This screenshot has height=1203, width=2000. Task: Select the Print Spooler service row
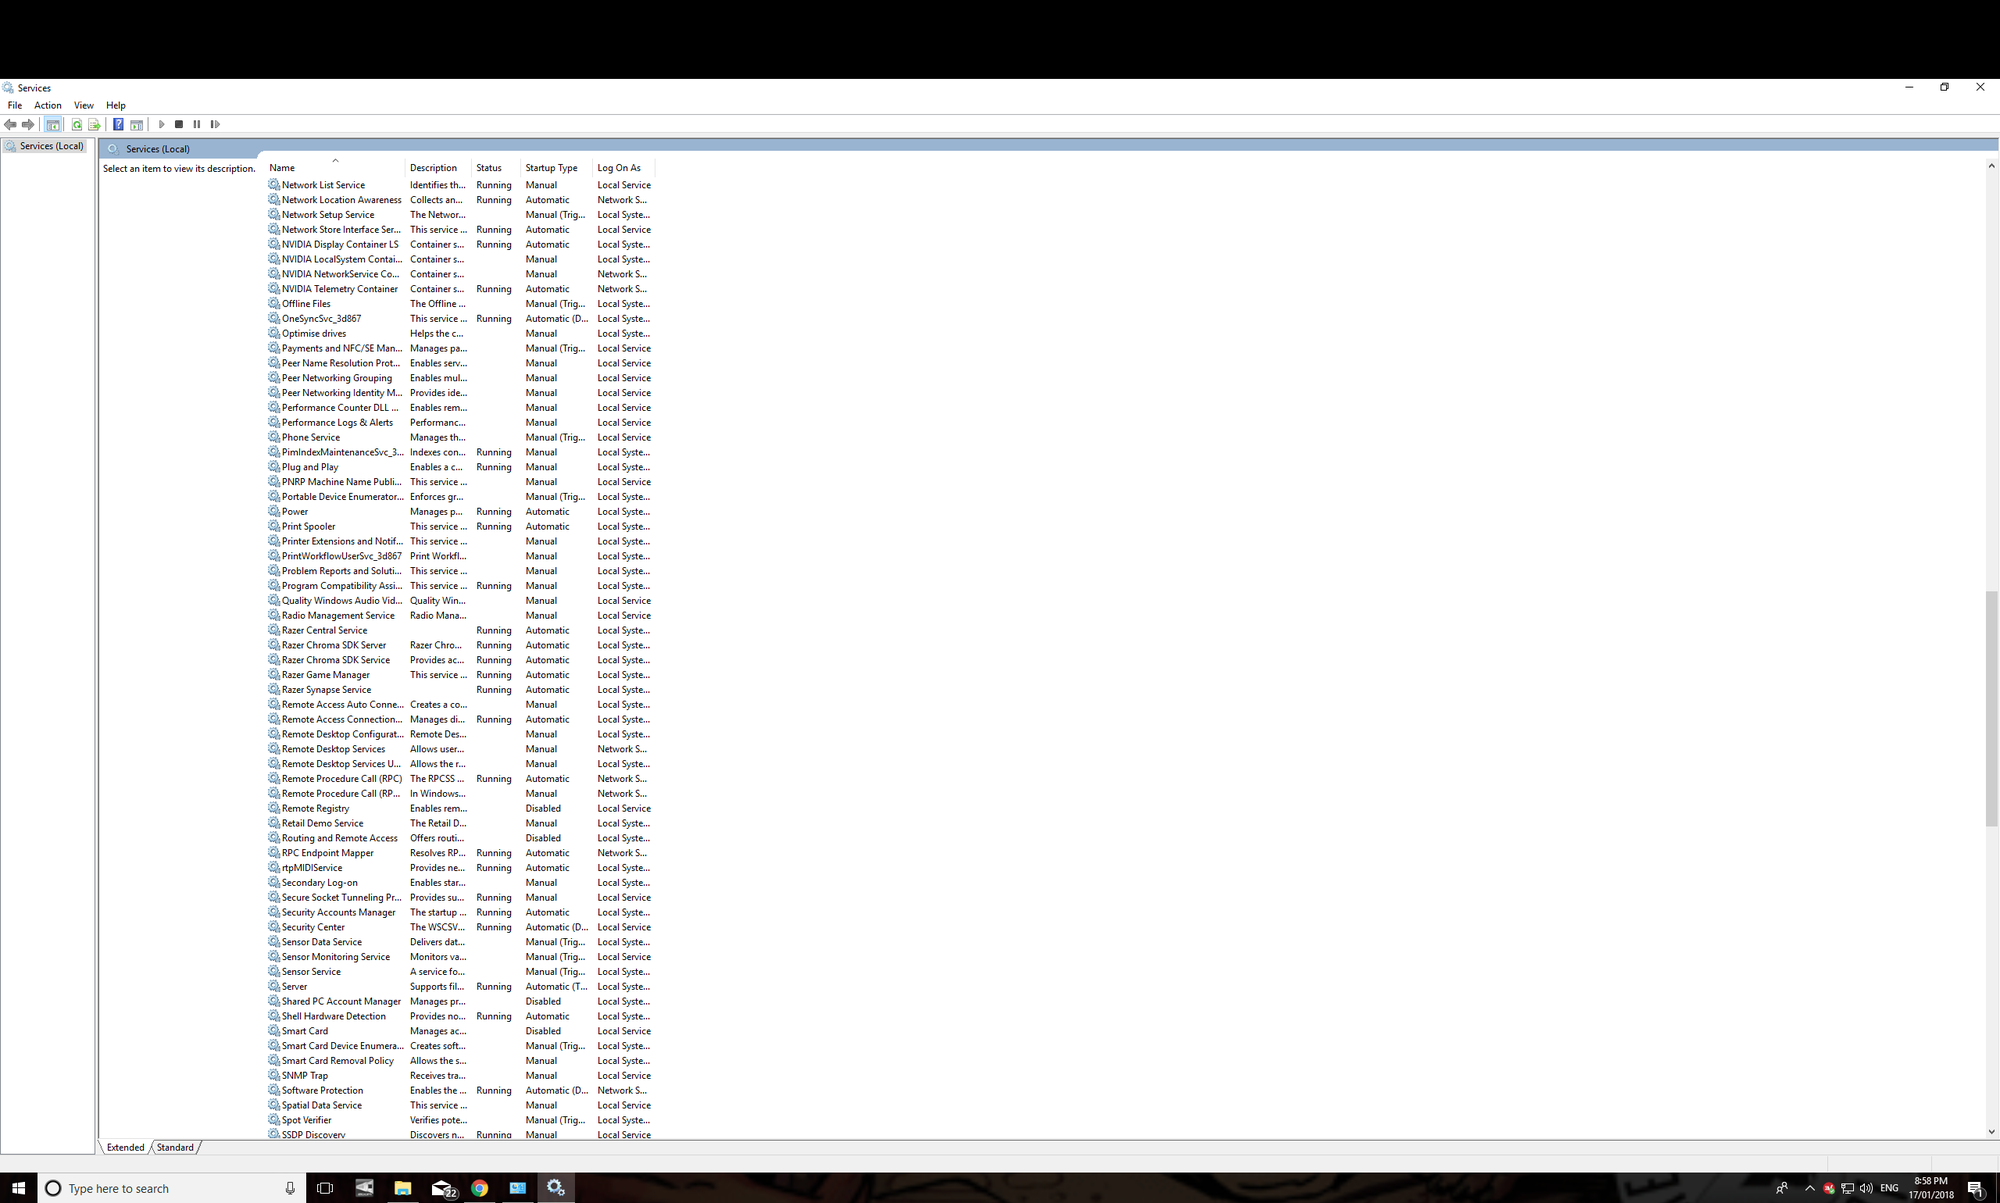click(309, 526)
